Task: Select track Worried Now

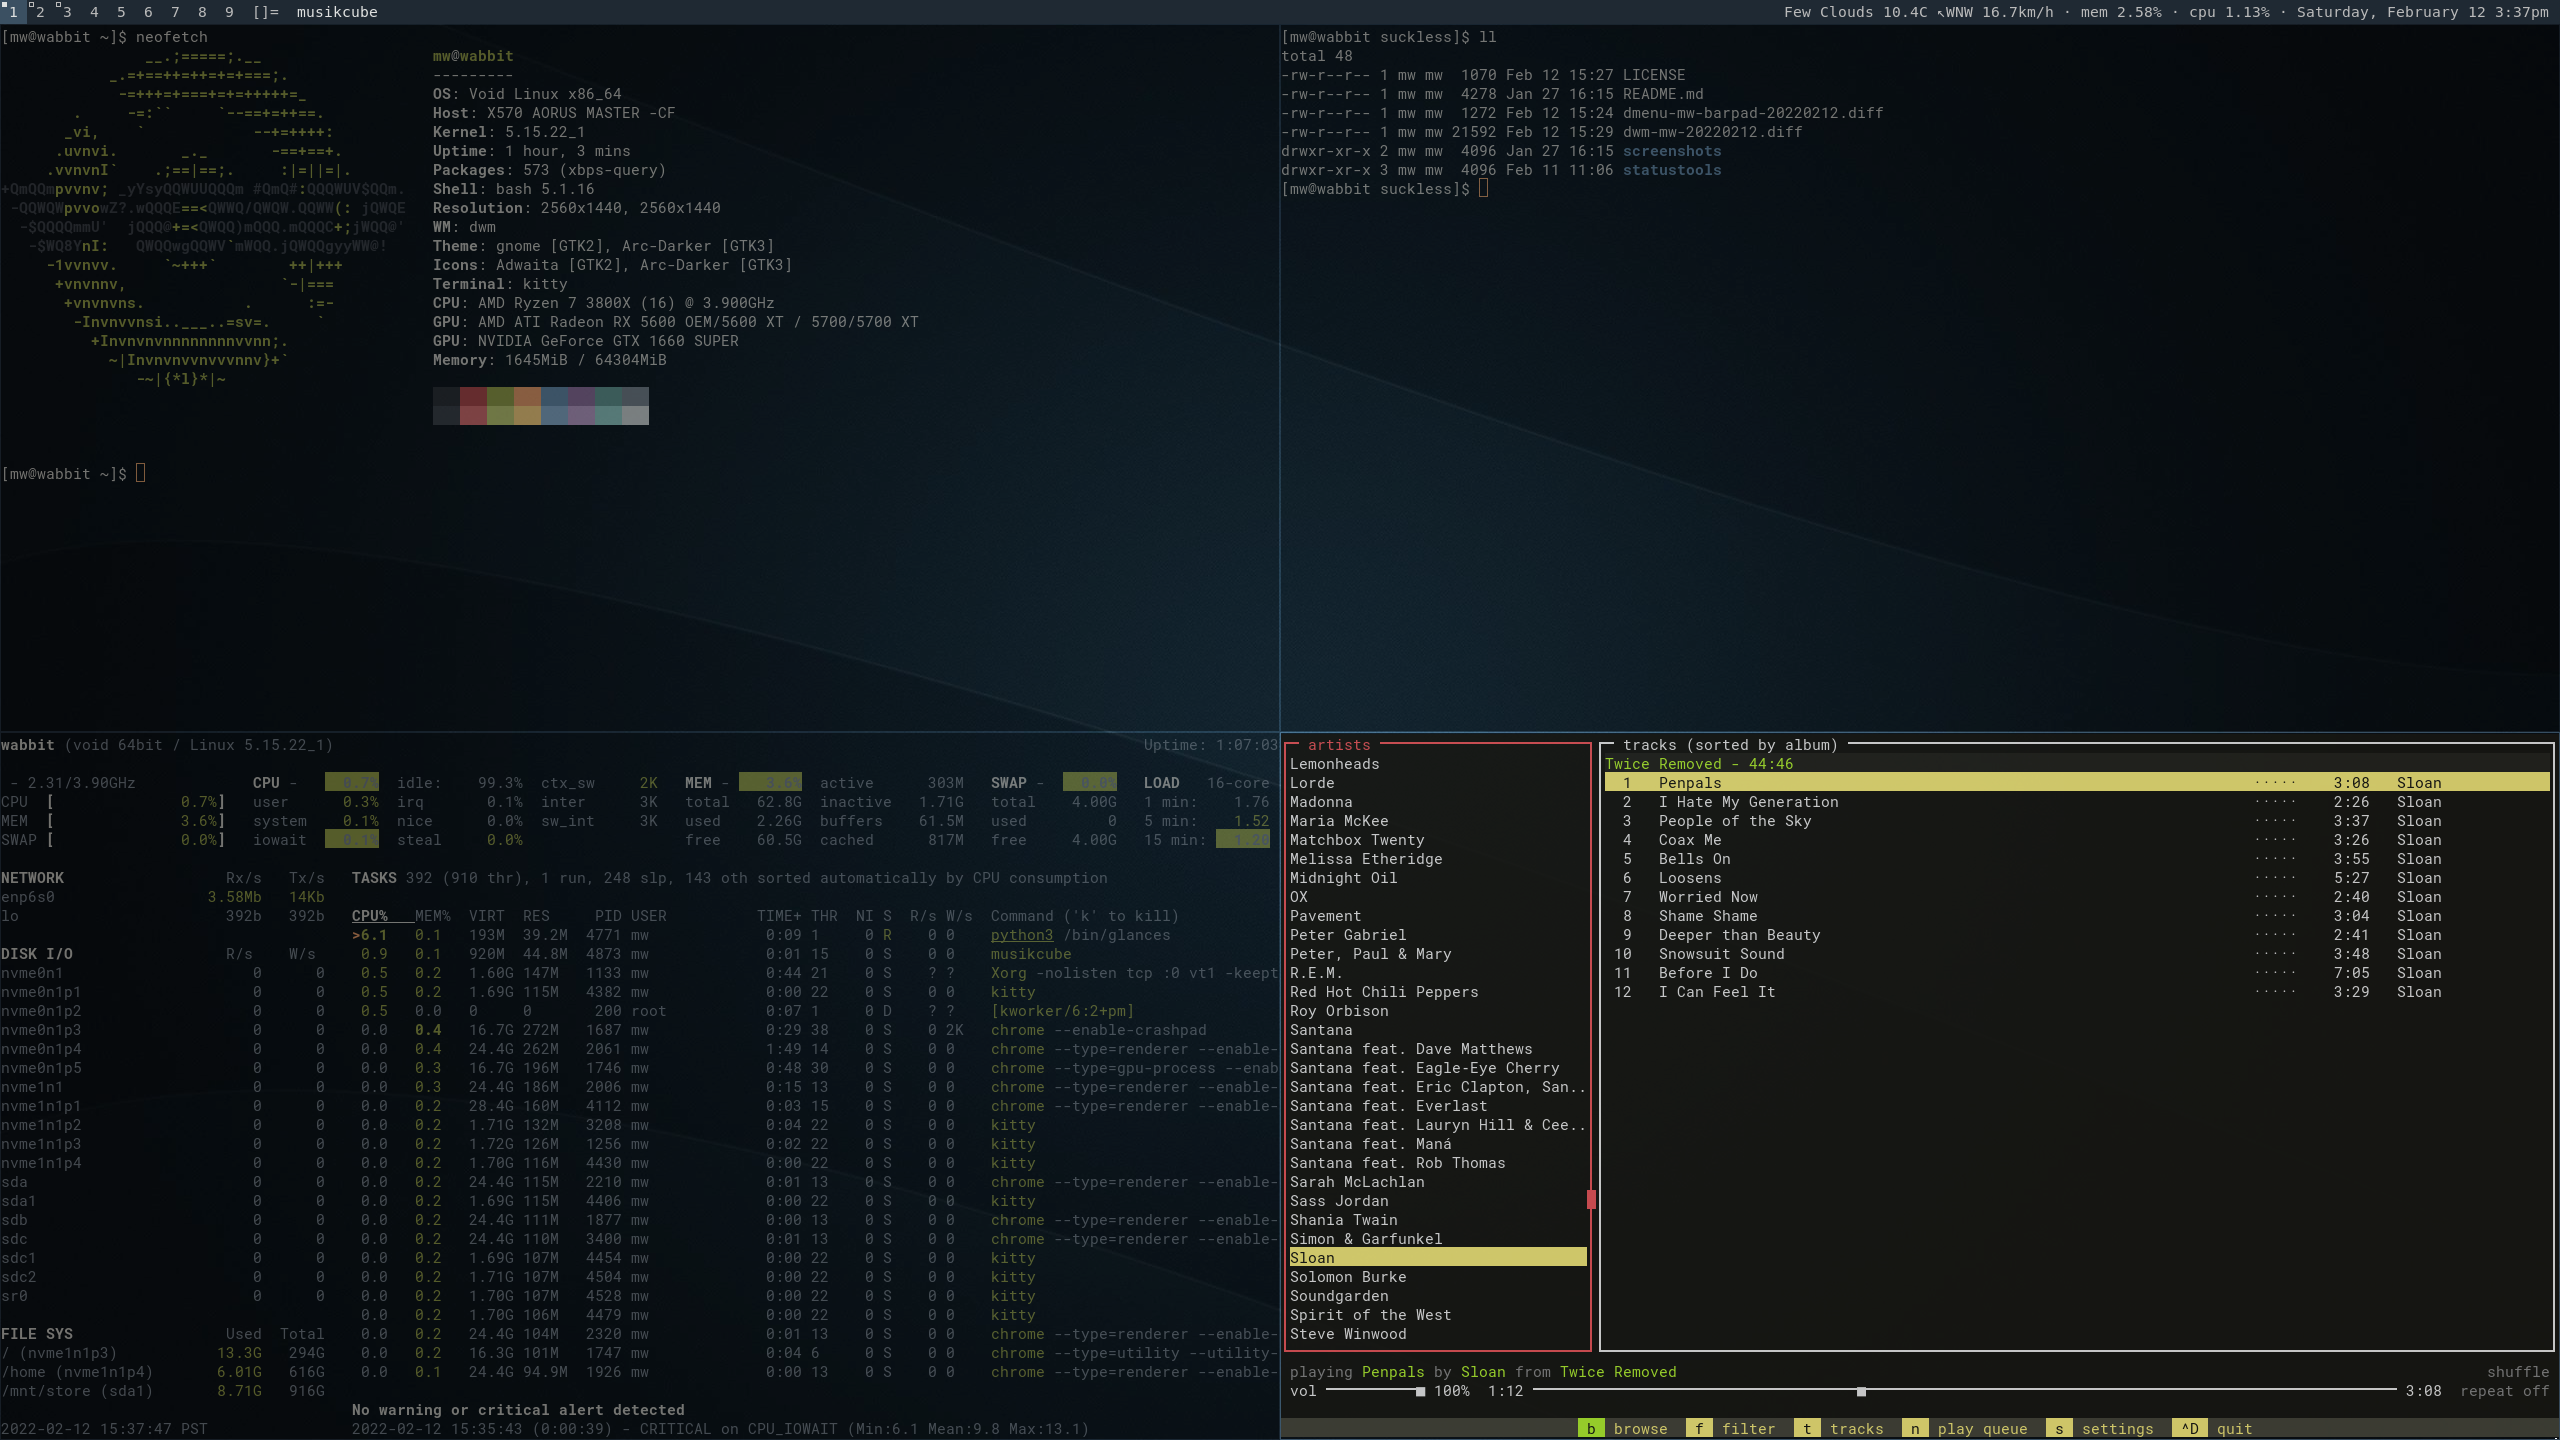Action: click(2077, 897)
